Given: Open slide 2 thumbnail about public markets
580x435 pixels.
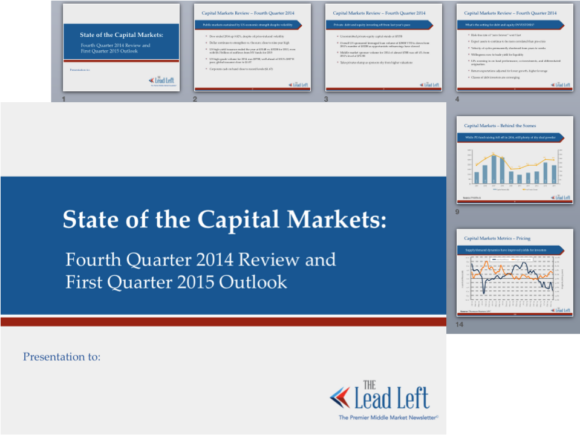Looking at the screenshot, I should 252,47.
